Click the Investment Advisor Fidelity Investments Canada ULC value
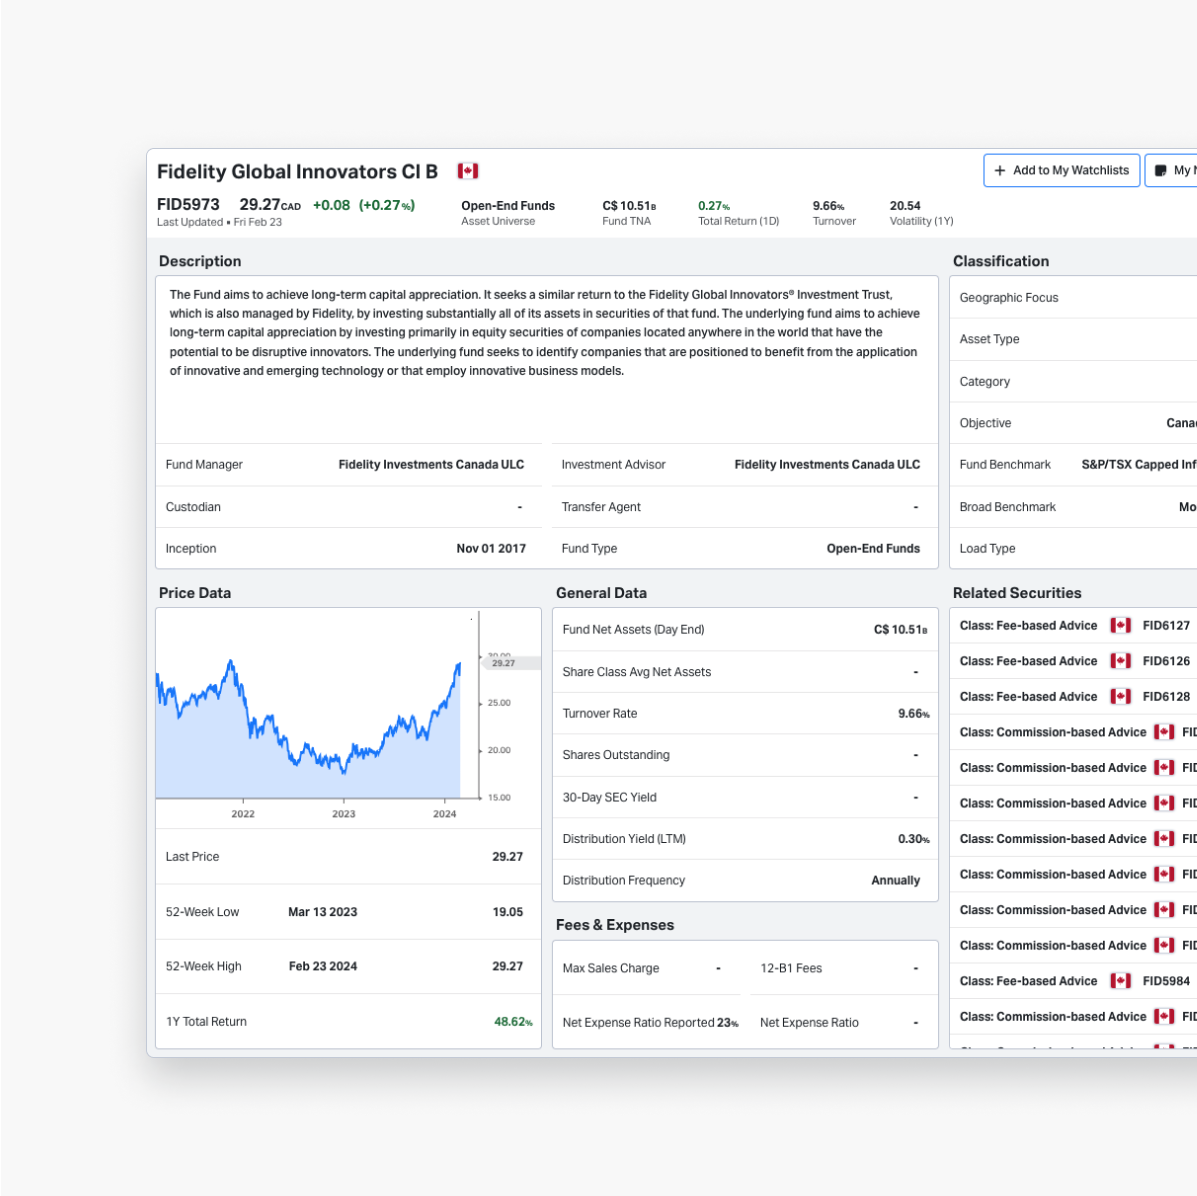The width and height of the screenshot is (1197, 1196). pyautogui.click(x=827, y=464)
